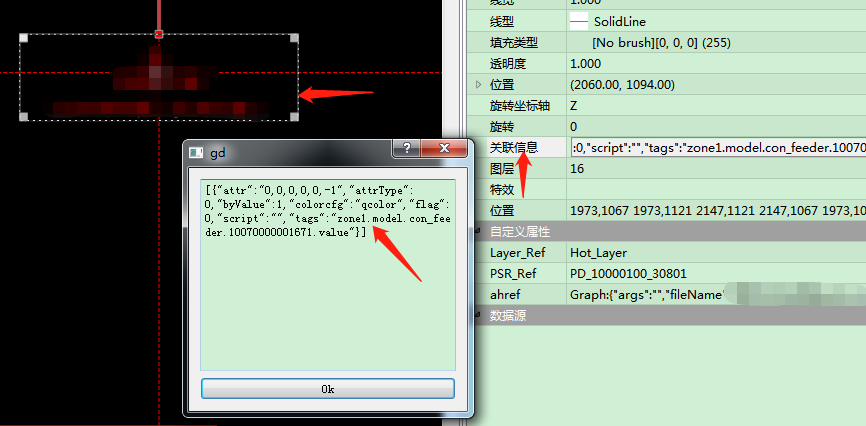The height and width of the screenshot is (426, 866).
Task: Select the 图层 property label
Action: 501,169
